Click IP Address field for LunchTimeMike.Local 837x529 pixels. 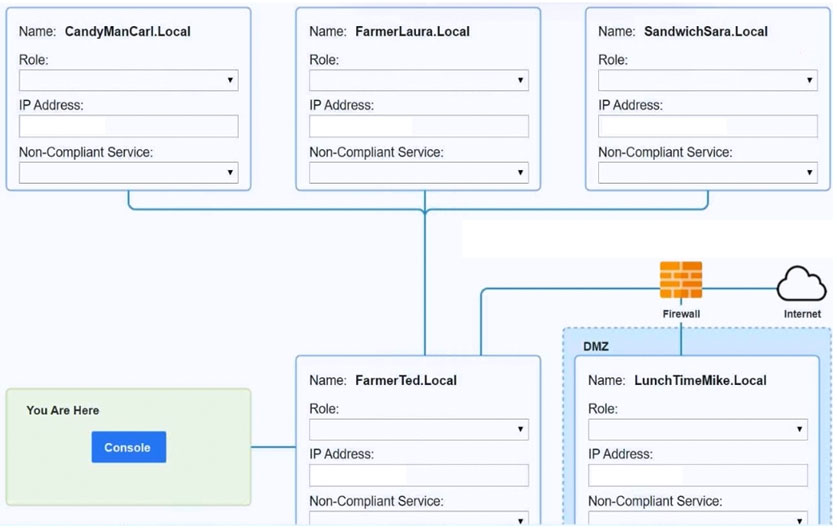pos(697,475)
